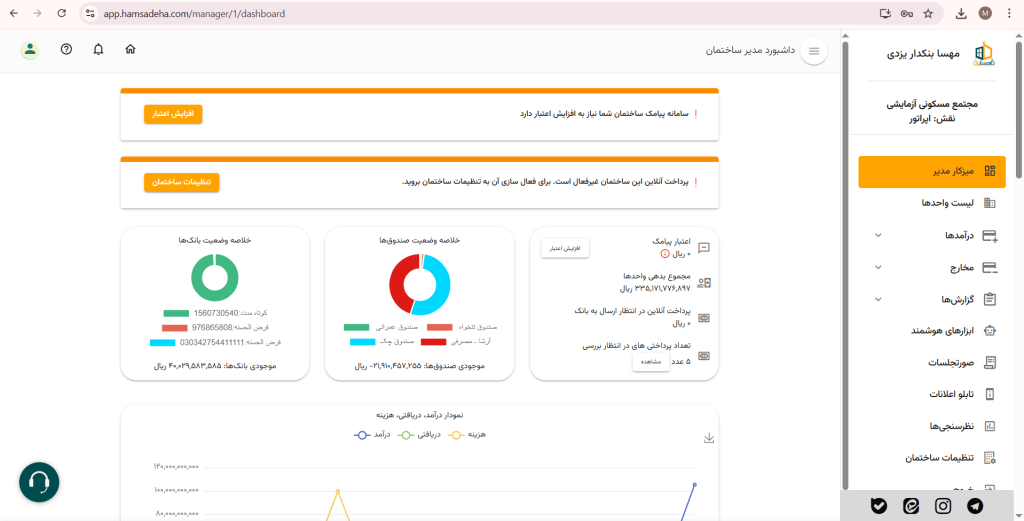Image resolution: width=1024 pixels, height=521 pixels.
Task: Click the صندوق تنخواه legend swatch
Action: [440, 327]
